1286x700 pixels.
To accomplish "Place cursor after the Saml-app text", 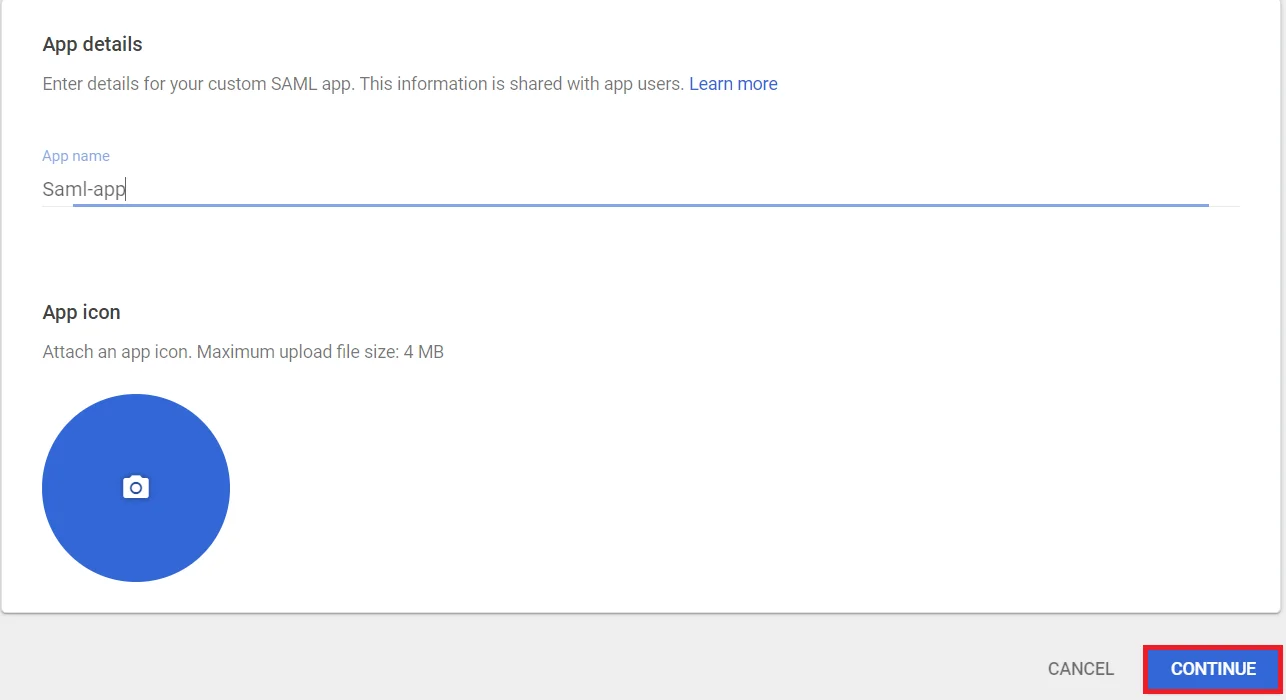I will 126,188.
